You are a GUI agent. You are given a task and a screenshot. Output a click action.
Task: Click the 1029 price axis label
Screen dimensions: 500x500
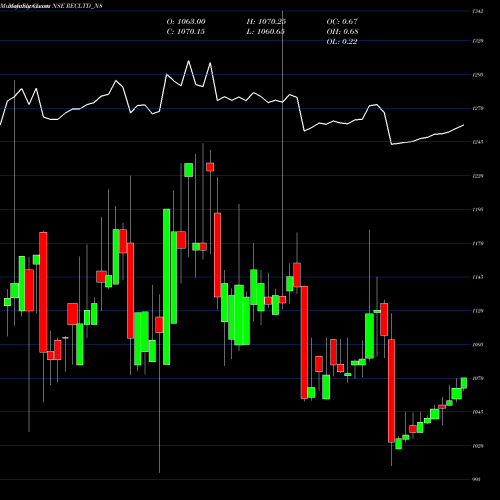(x=478, y=446)
